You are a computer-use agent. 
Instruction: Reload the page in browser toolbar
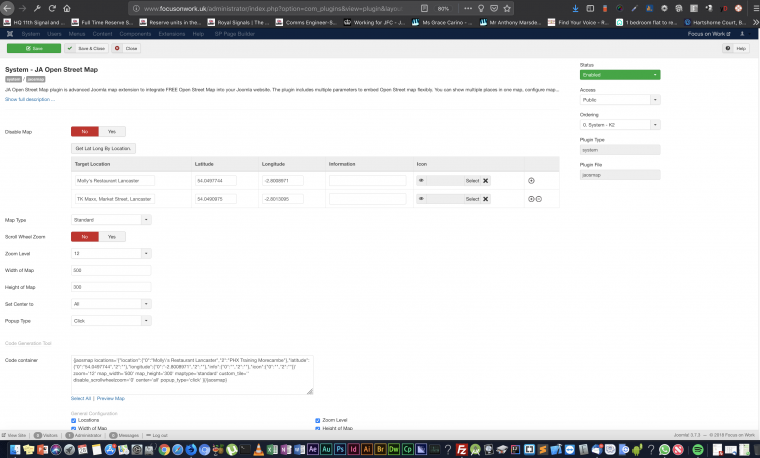point(52,8)
